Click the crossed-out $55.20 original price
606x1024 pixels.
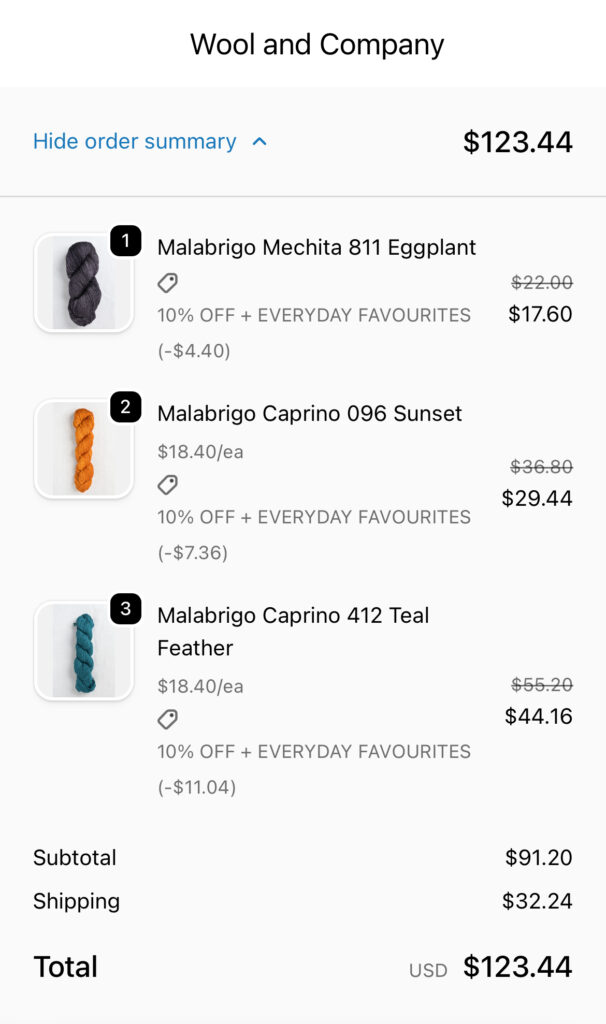click(541, 685)
